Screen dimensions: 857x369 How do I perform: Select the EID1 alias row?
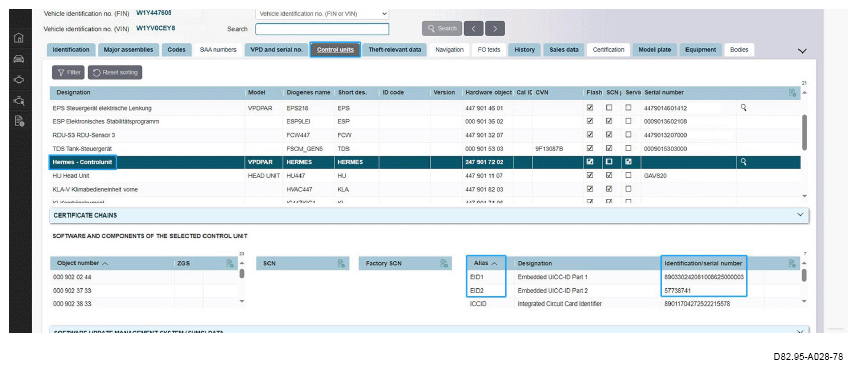634,277
